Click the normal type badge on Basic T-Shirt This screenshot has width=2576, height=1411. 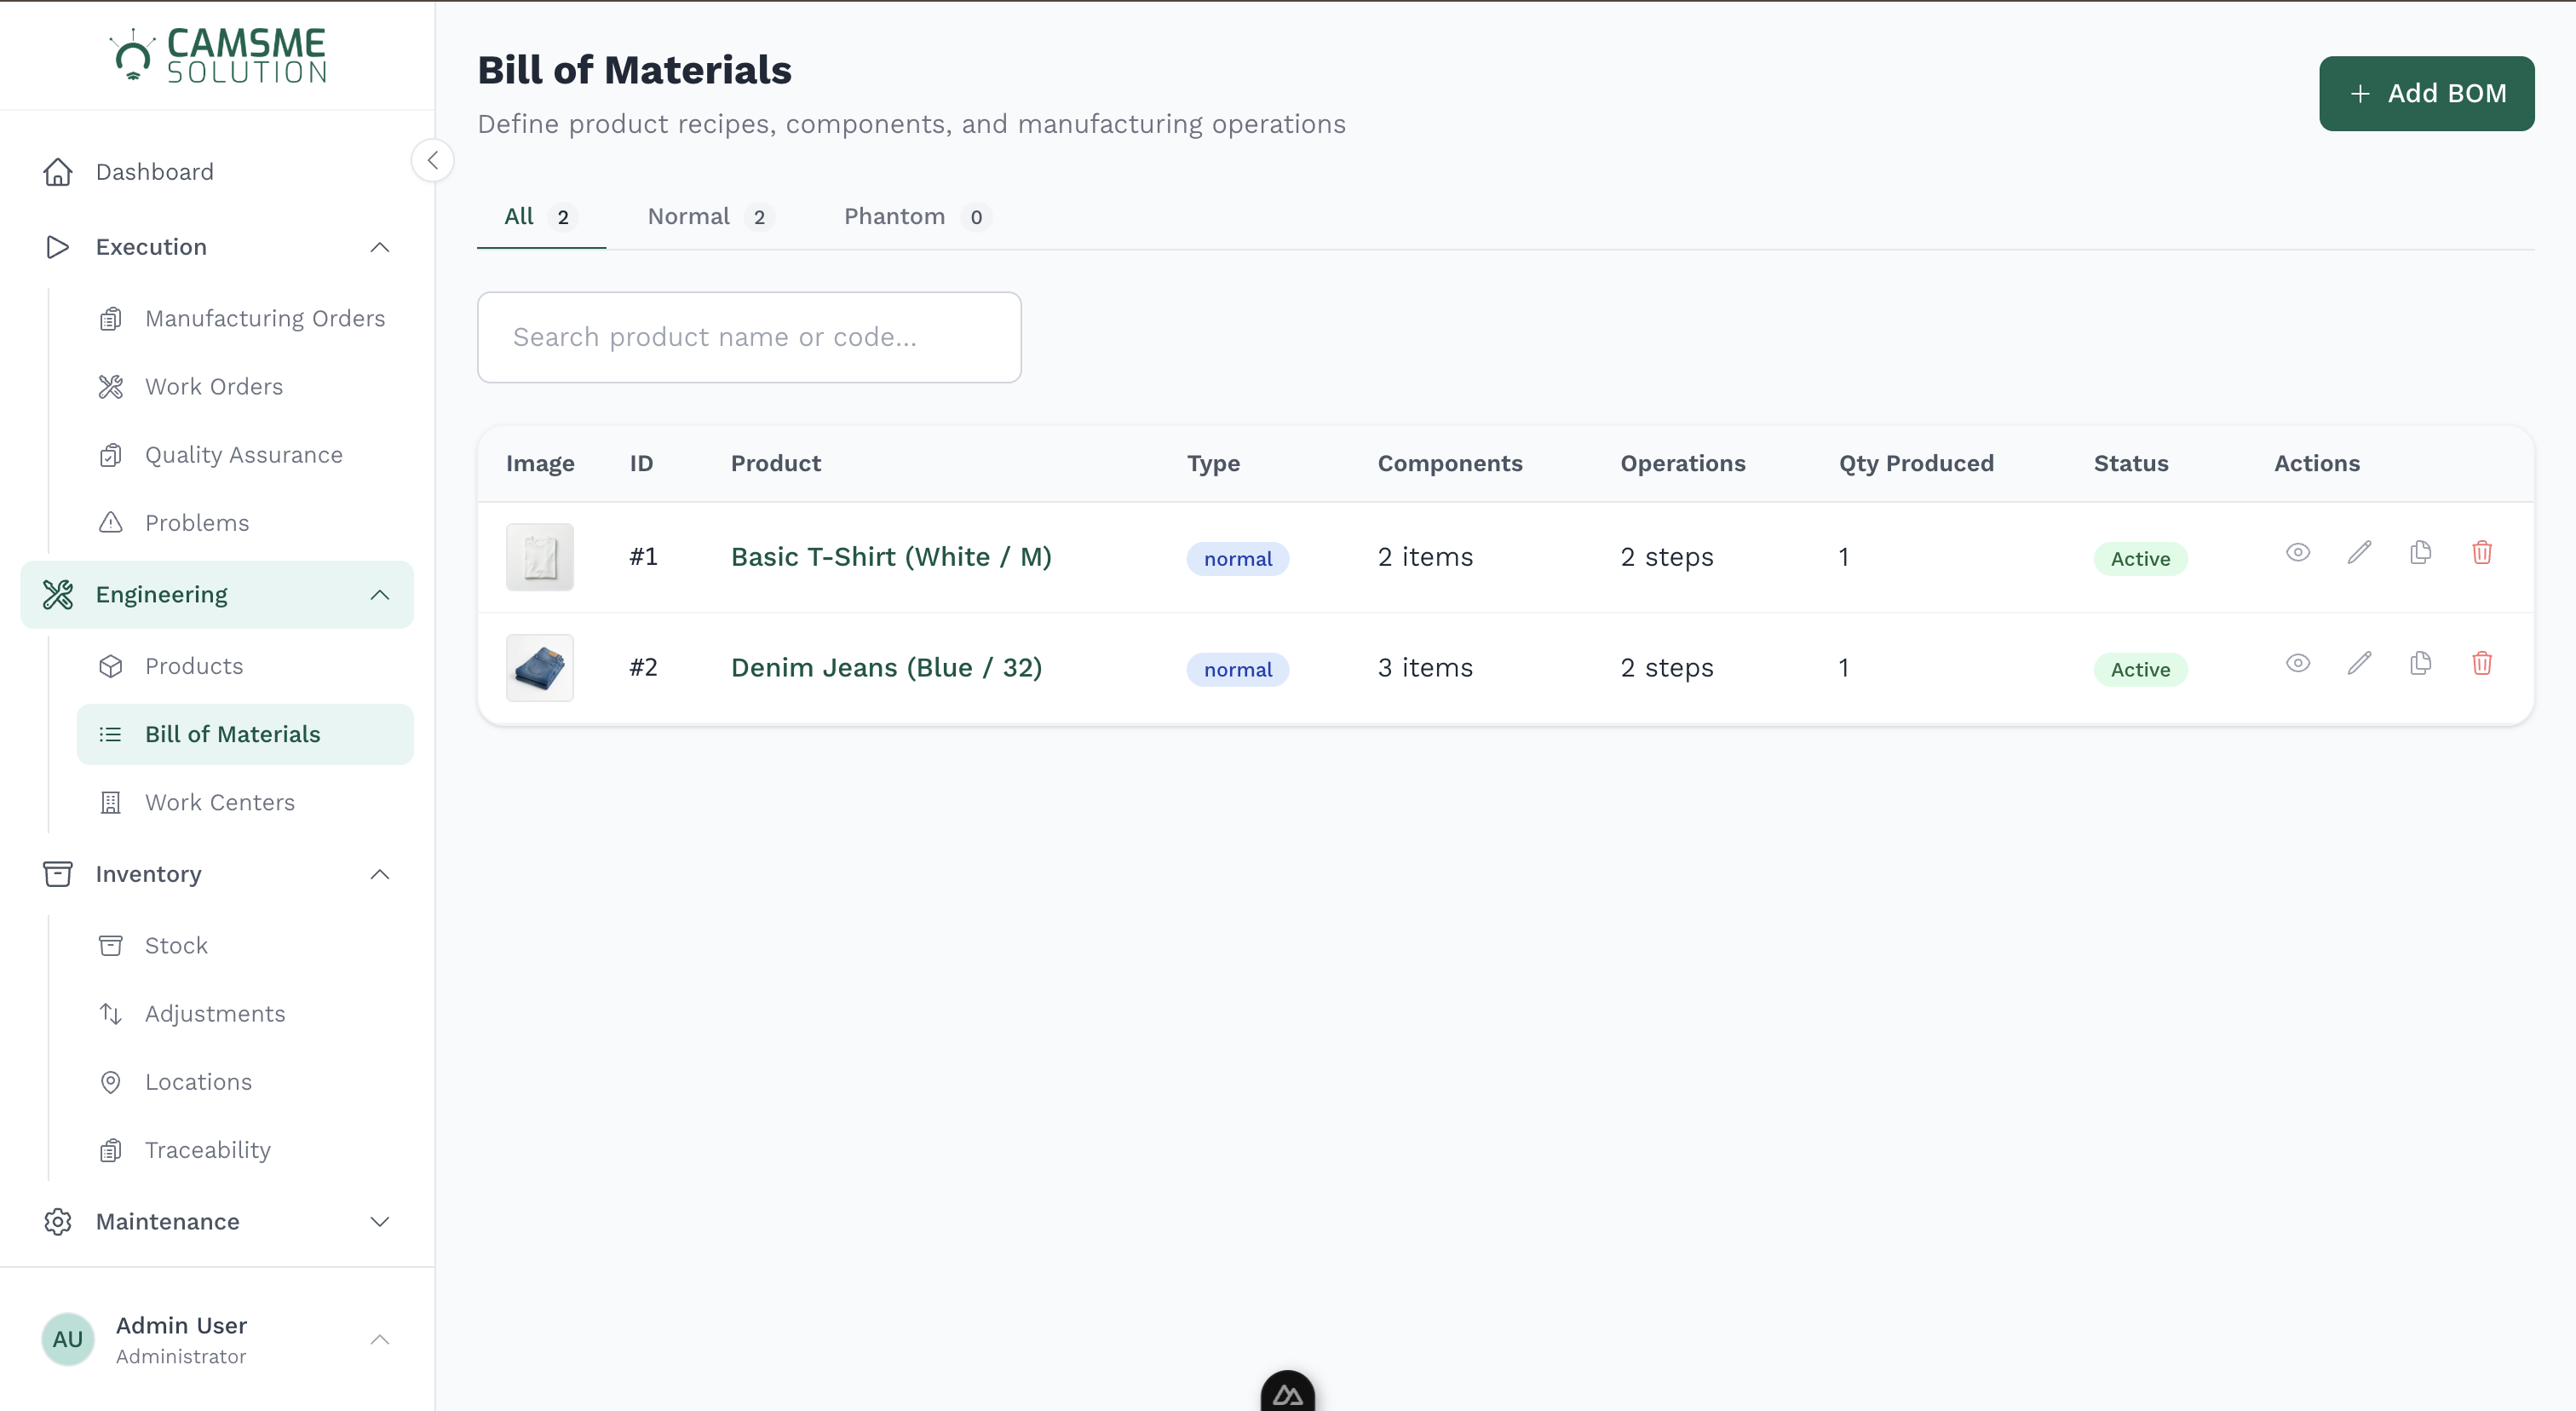click(x=1238, y=558)
